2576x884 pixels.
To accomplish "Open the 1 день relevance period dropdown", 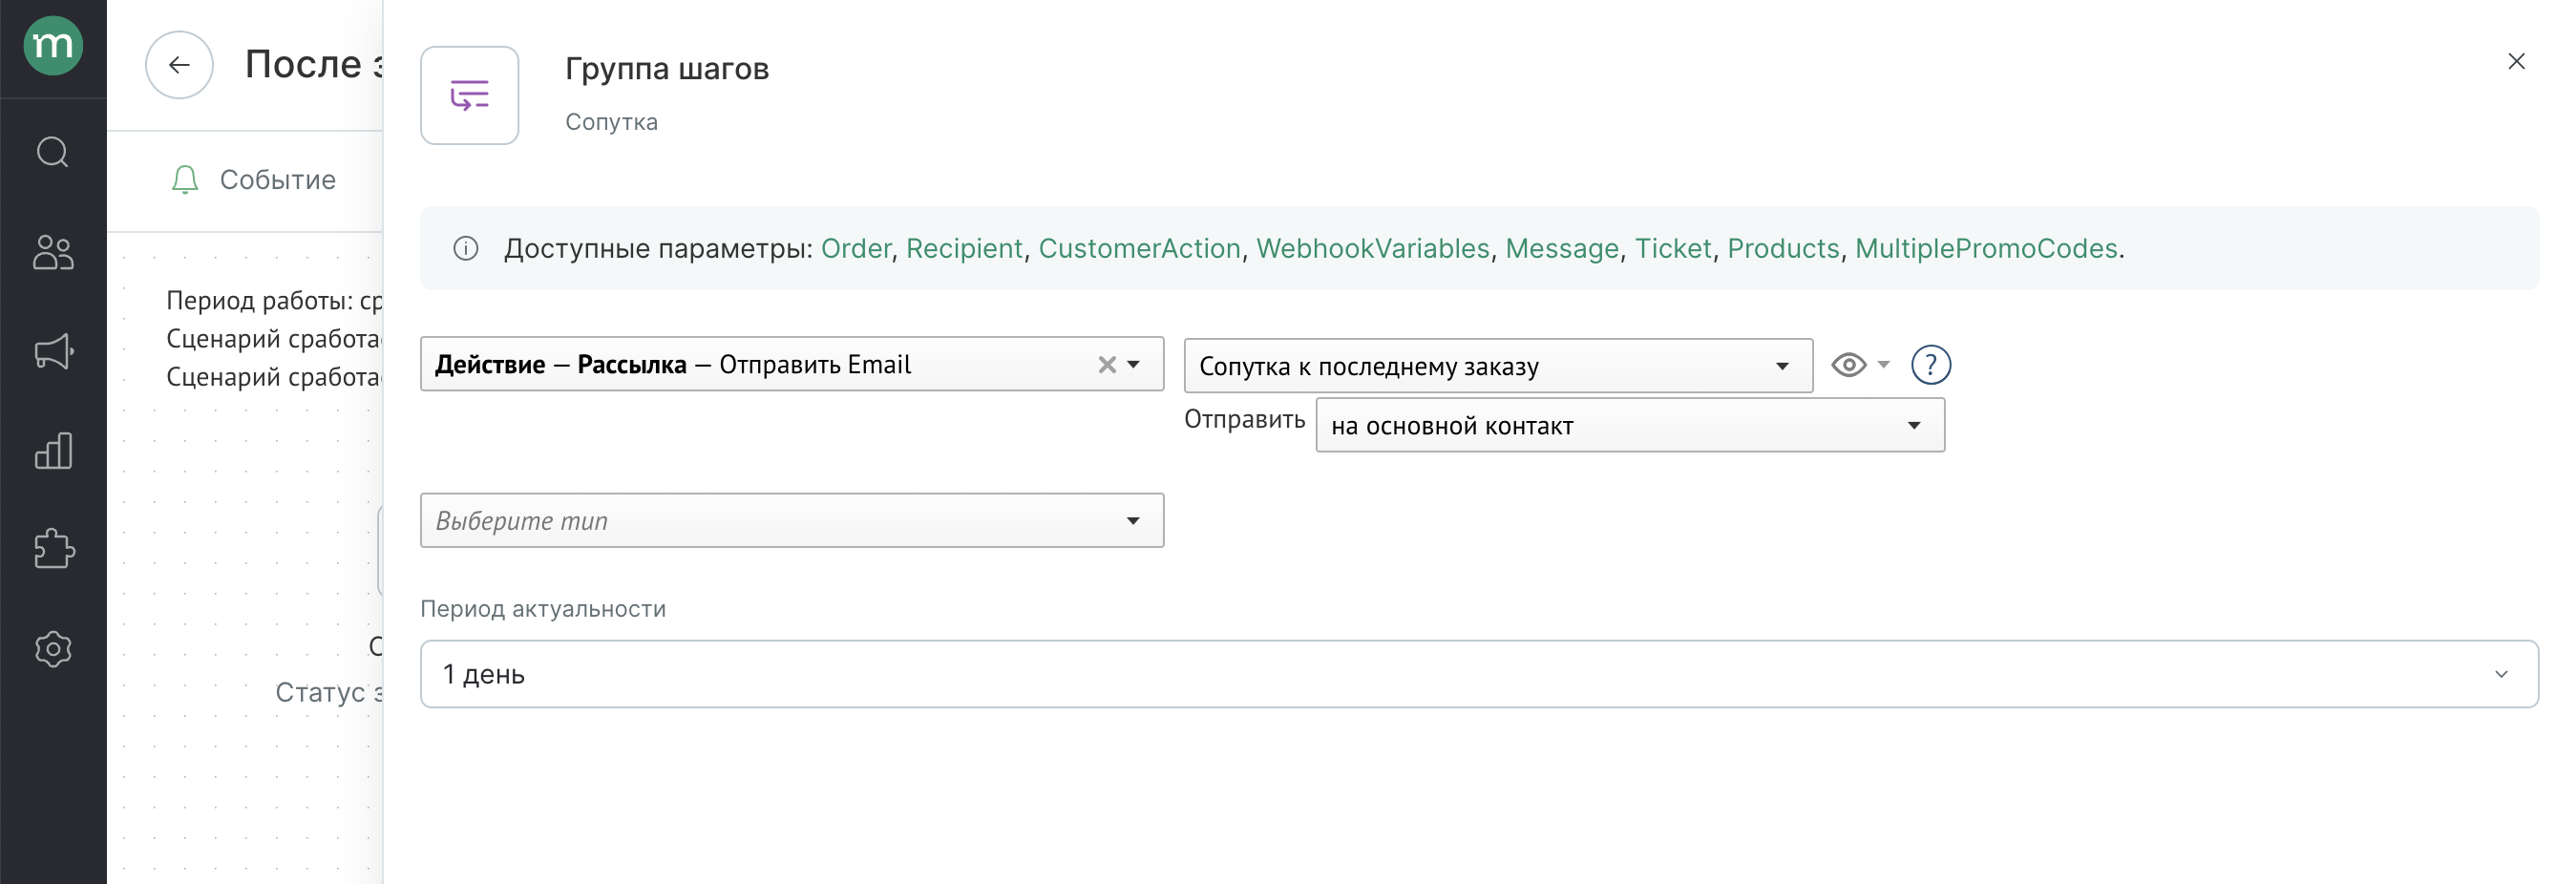I will [x=1478, y=674].
